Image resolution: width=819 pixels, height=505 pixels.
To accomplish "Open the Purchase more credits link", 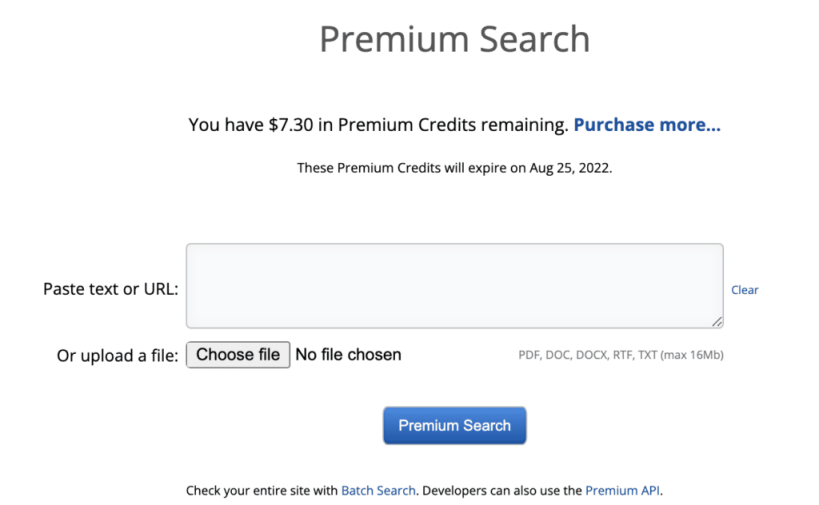I will tap(646, 125).
